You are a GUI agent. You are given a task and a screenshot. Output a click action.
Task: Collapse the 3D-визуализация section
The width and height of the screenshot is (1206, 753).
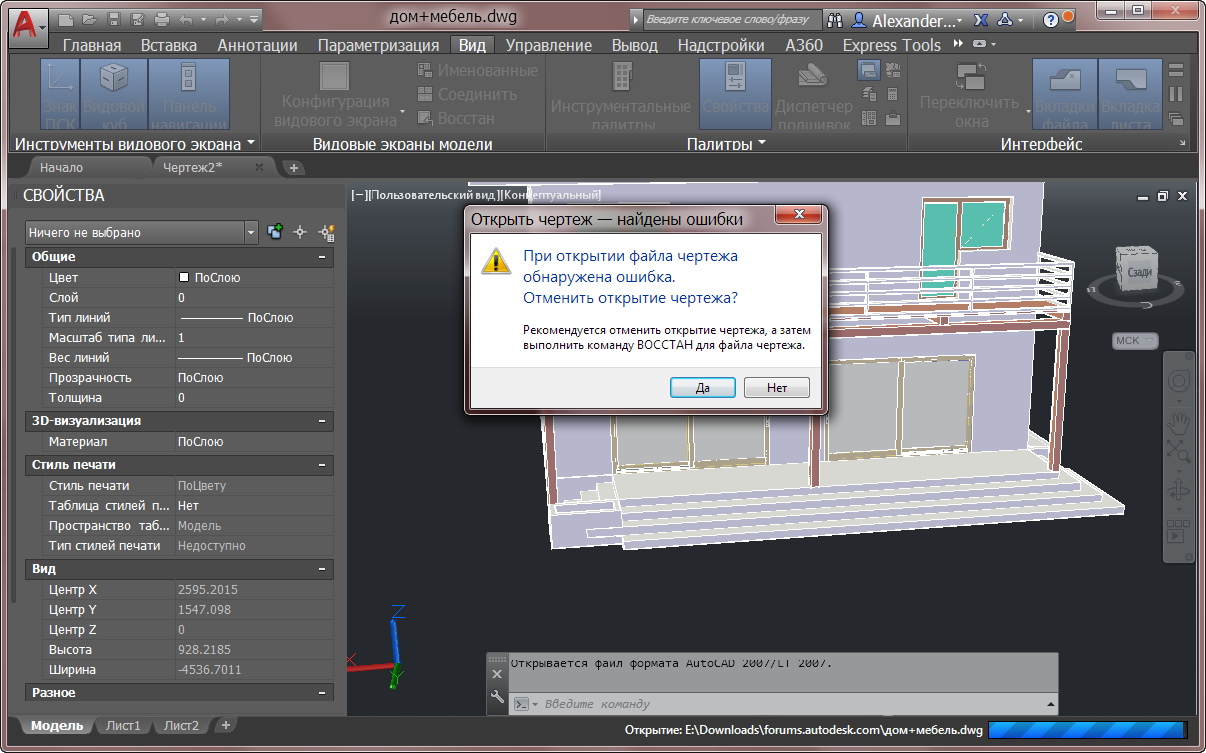coord(322,421)
